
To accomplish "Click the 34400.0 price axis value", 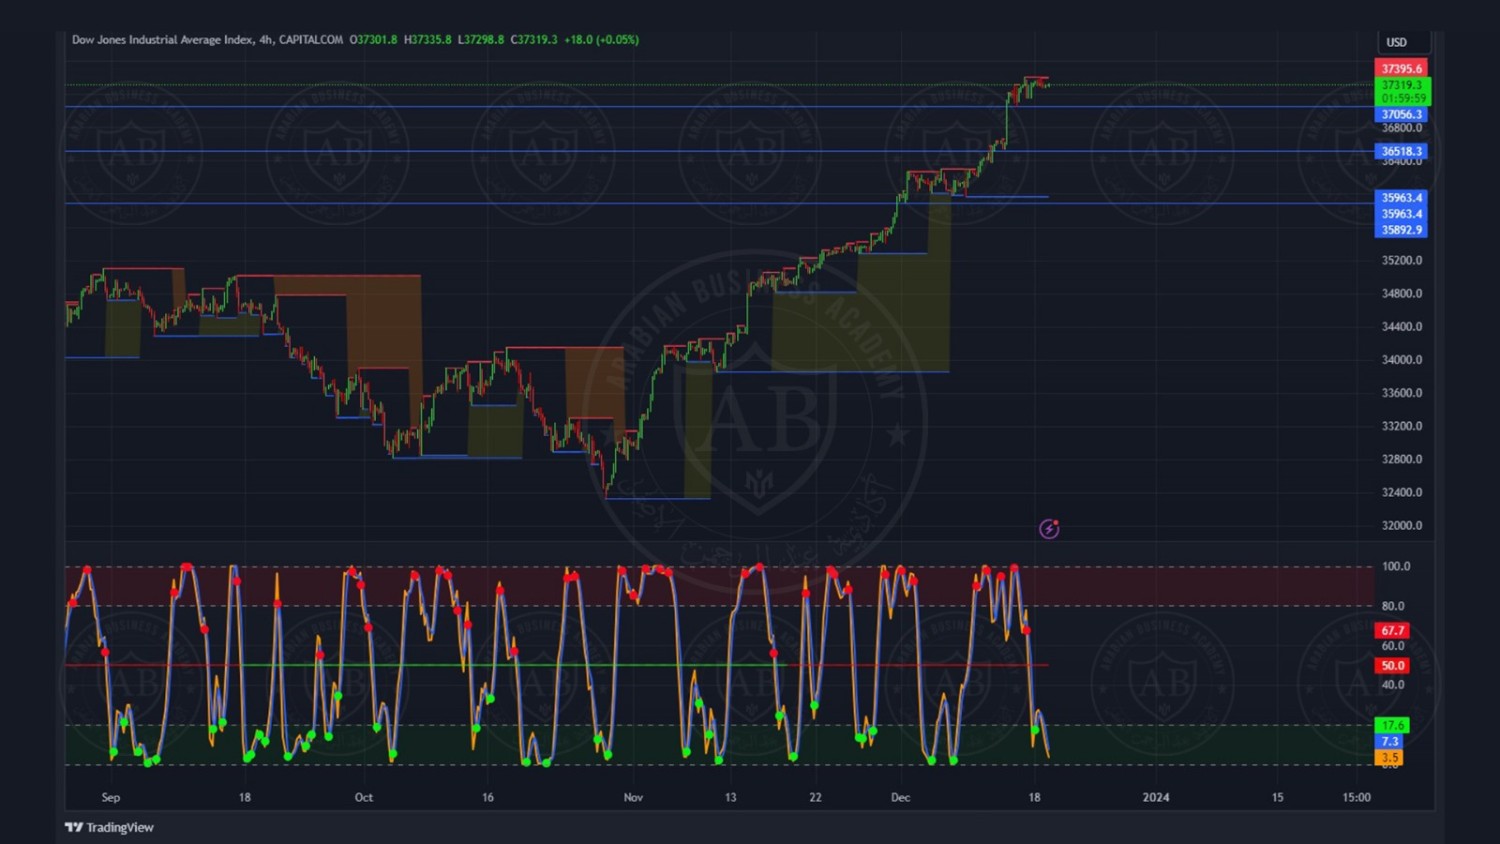I will [x=1401, y=326].
